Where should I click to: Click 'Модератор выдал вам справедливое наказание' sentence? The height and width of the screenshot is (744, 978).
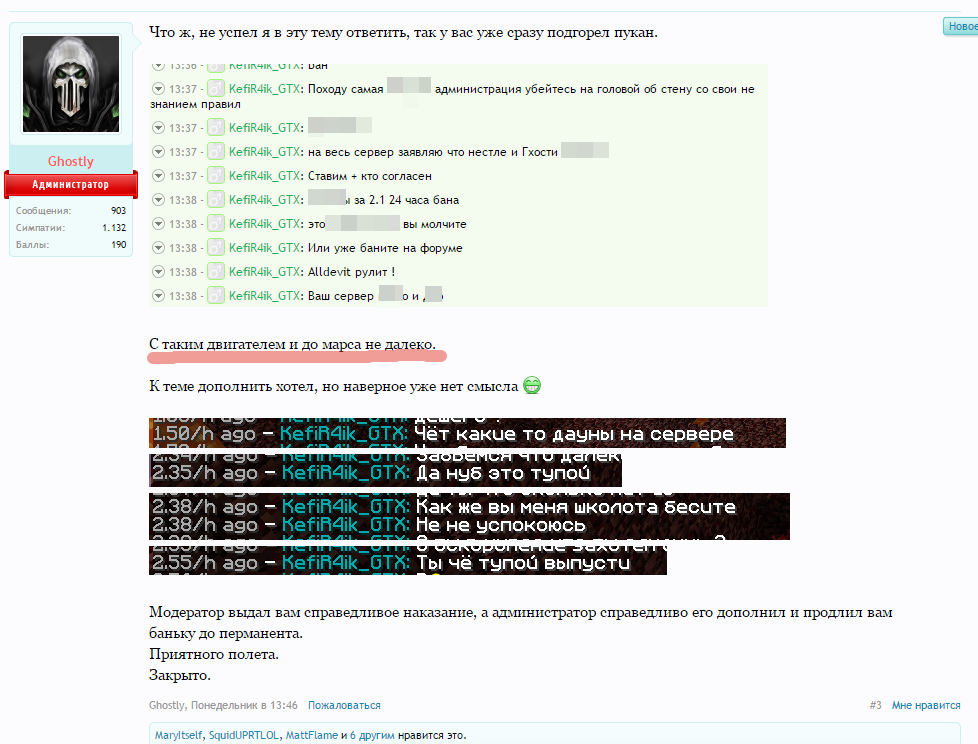[x=521, y=622]
